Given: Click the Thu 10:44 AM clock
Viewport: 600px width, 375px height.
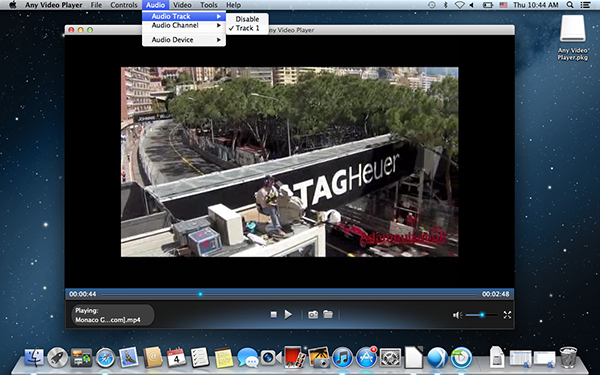Looking at the screenshot, I should click(536, 5).
